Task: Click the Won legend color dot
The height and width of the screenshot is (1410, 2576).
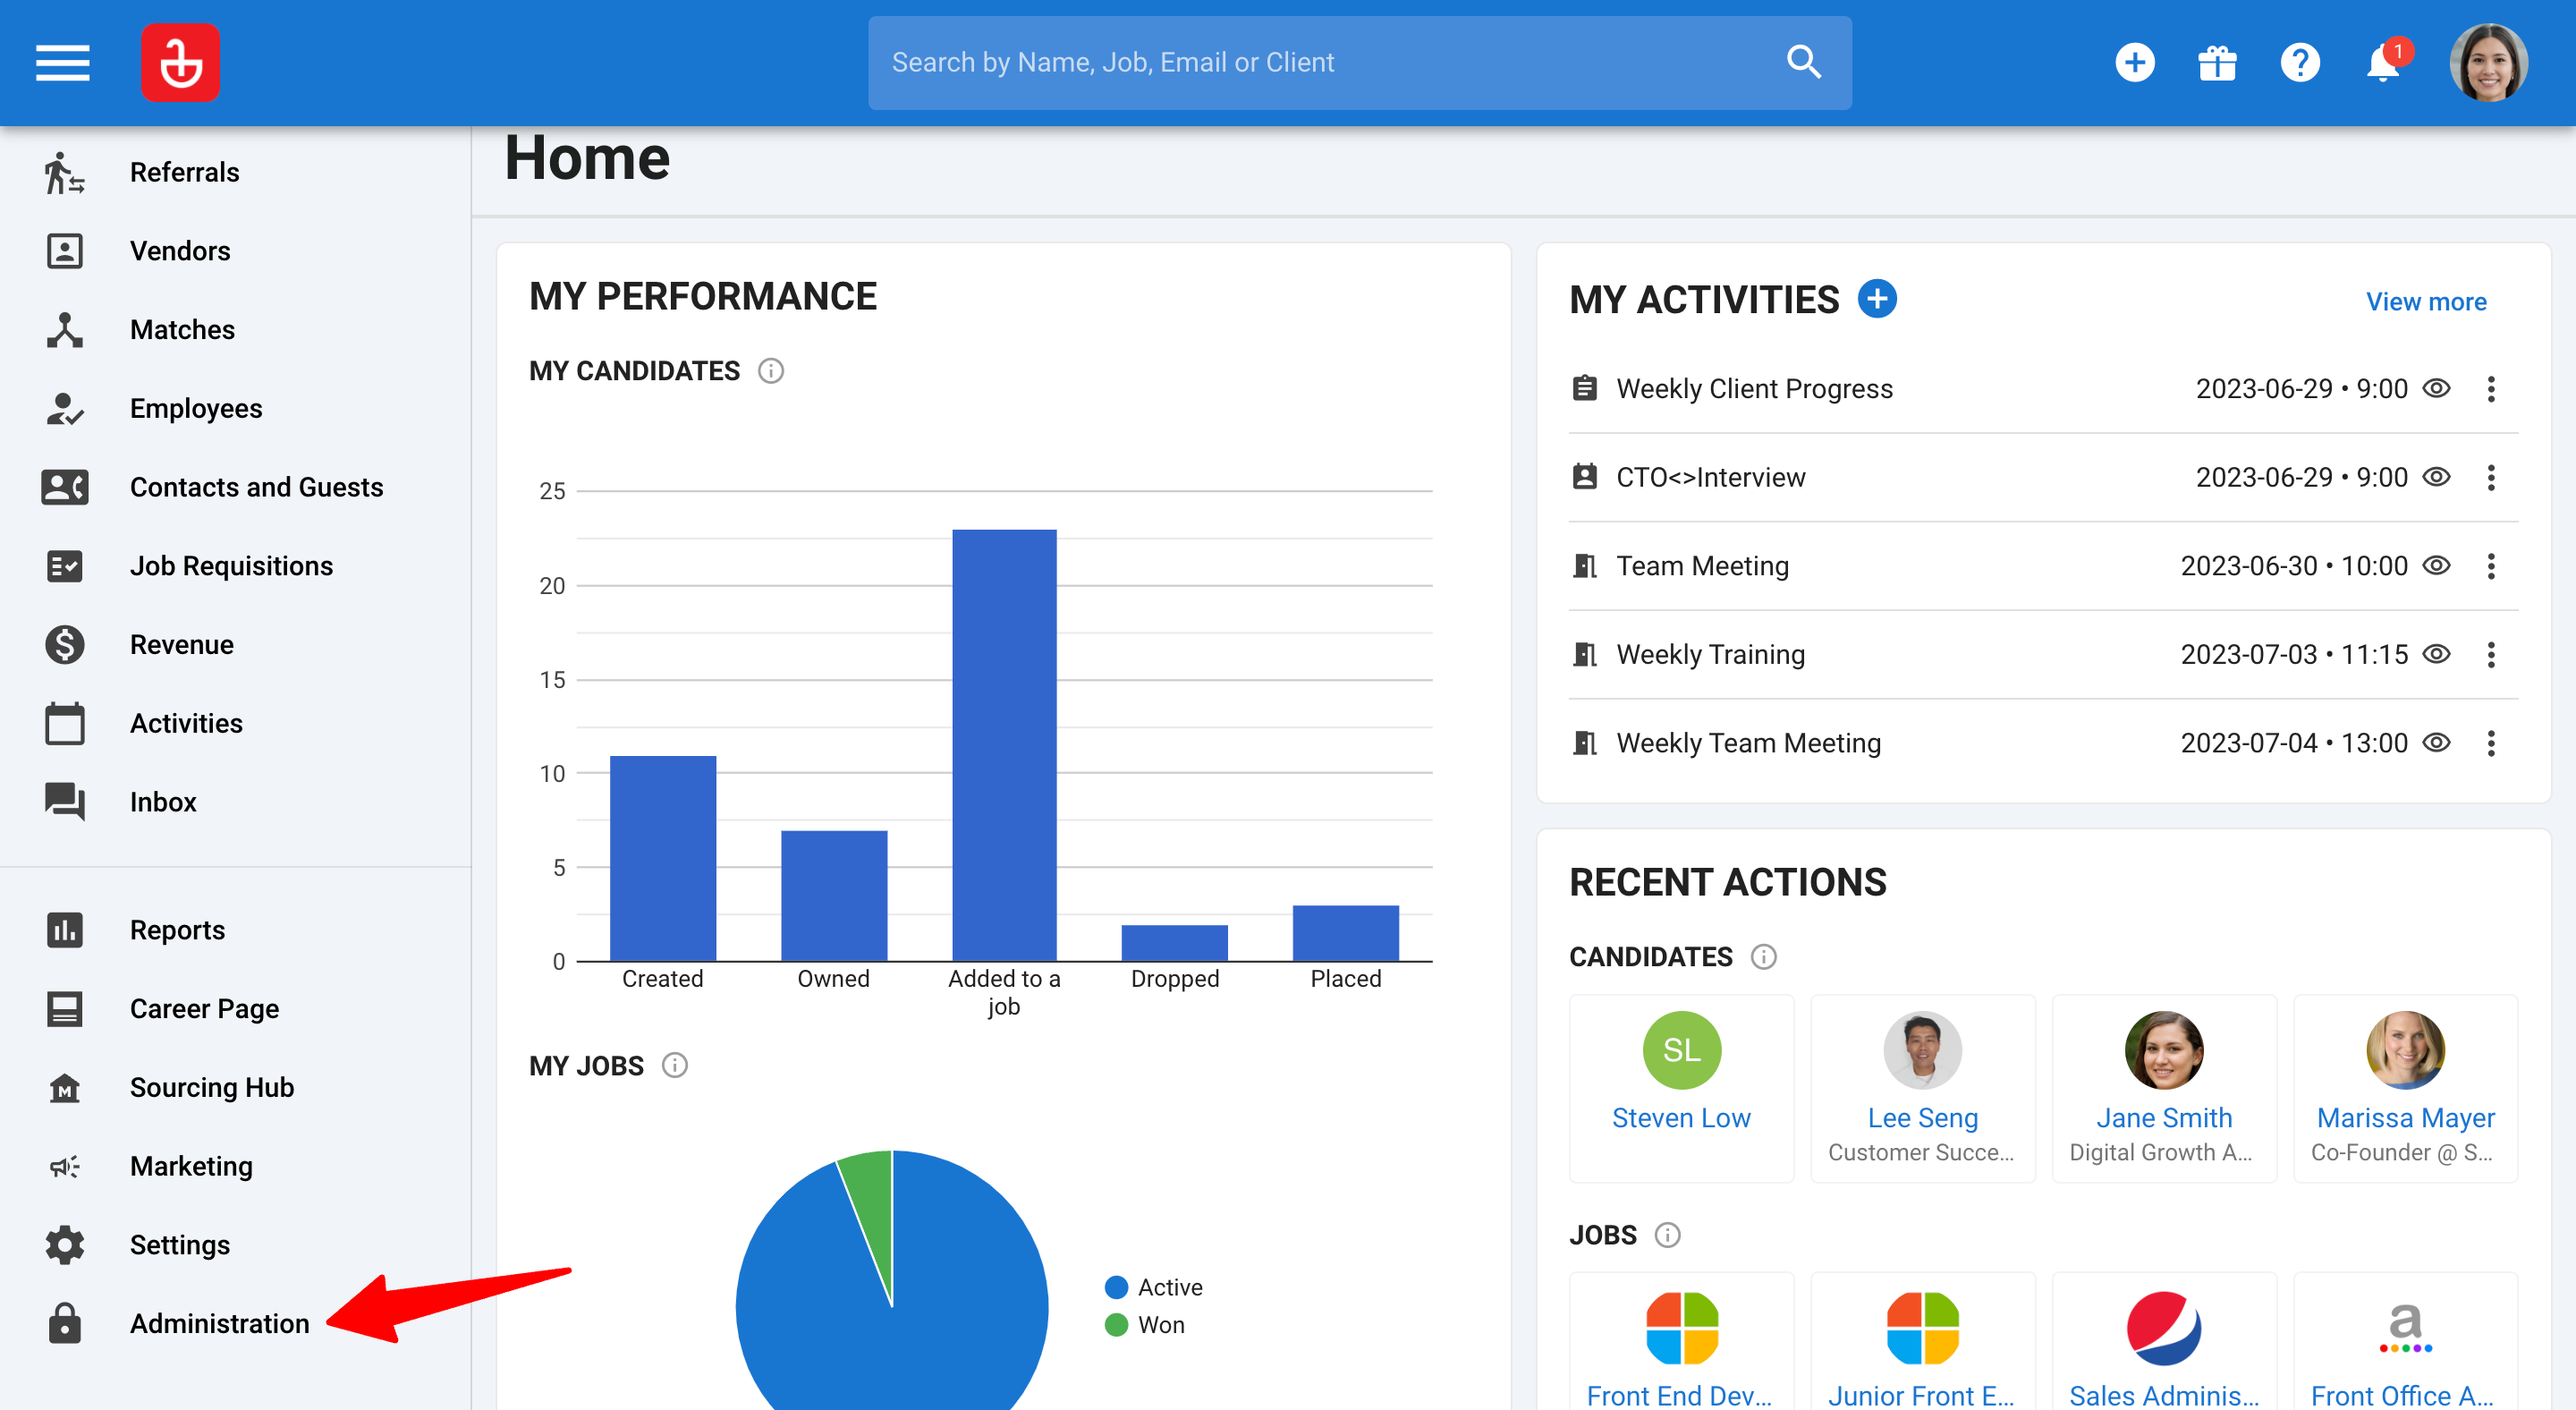Action: [1116, 1325]
